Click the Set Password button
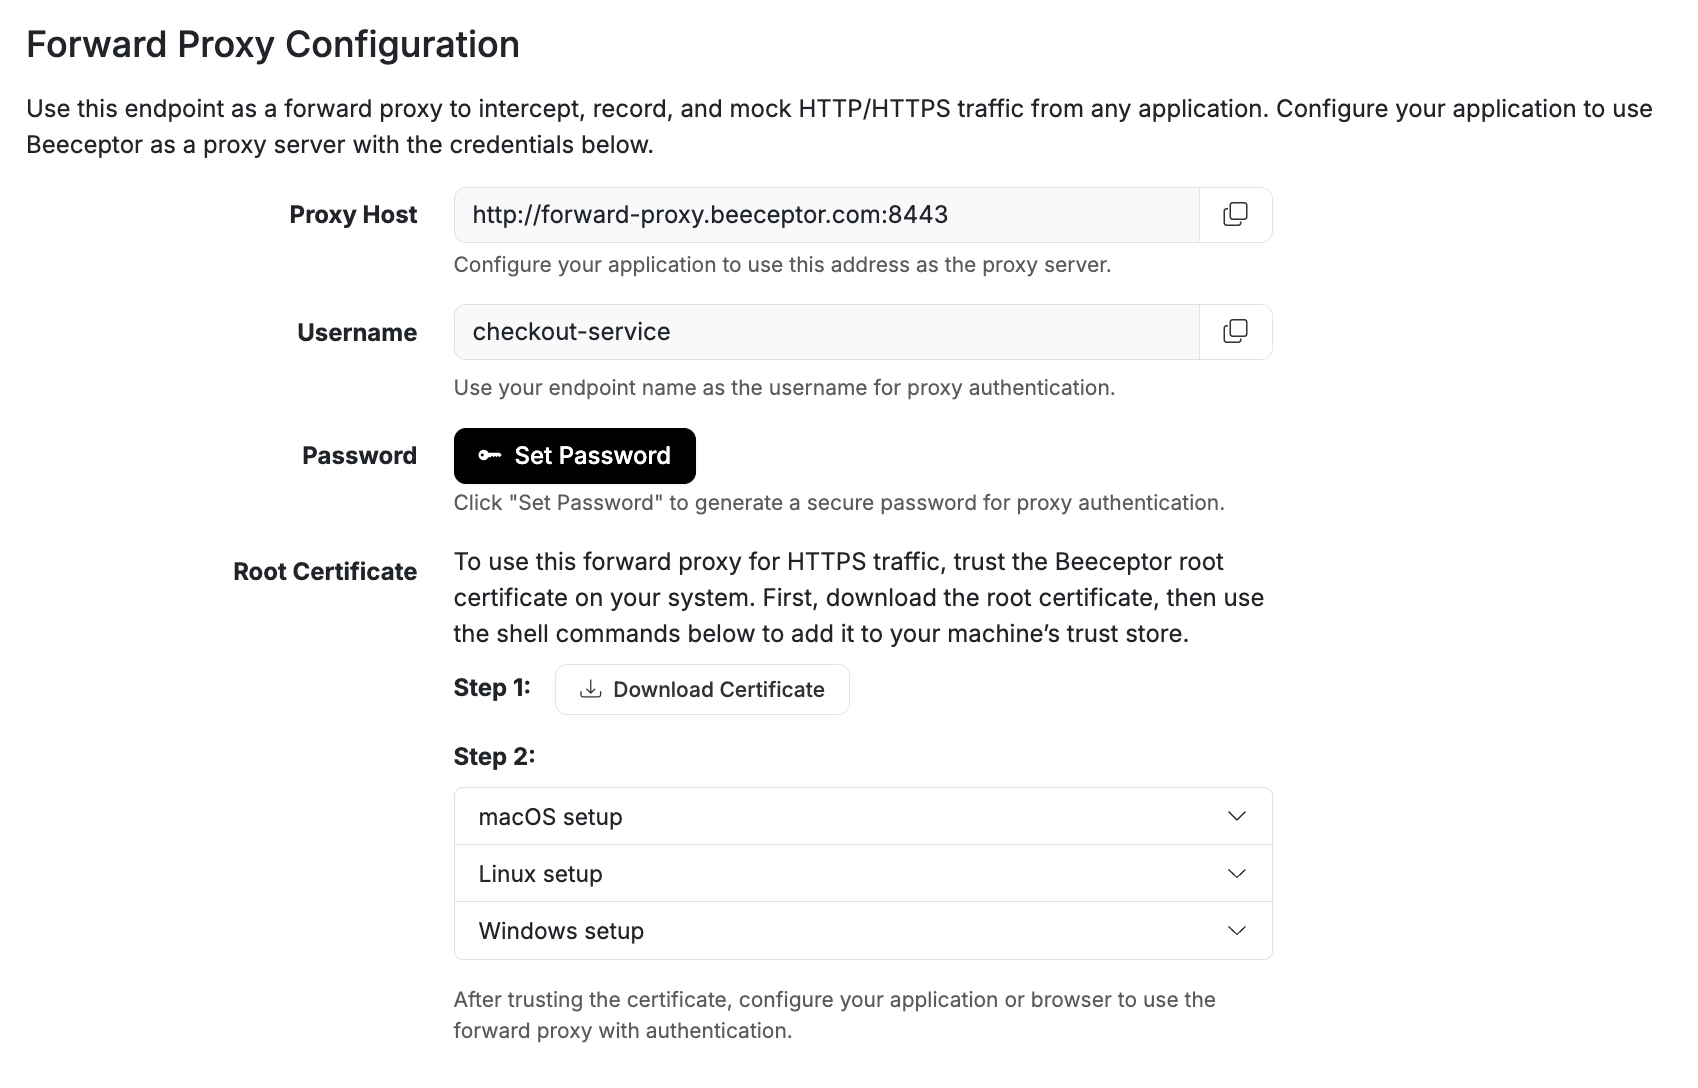Image resolution: width=1698 pixels, height=1088 pixels. [574, 455]
